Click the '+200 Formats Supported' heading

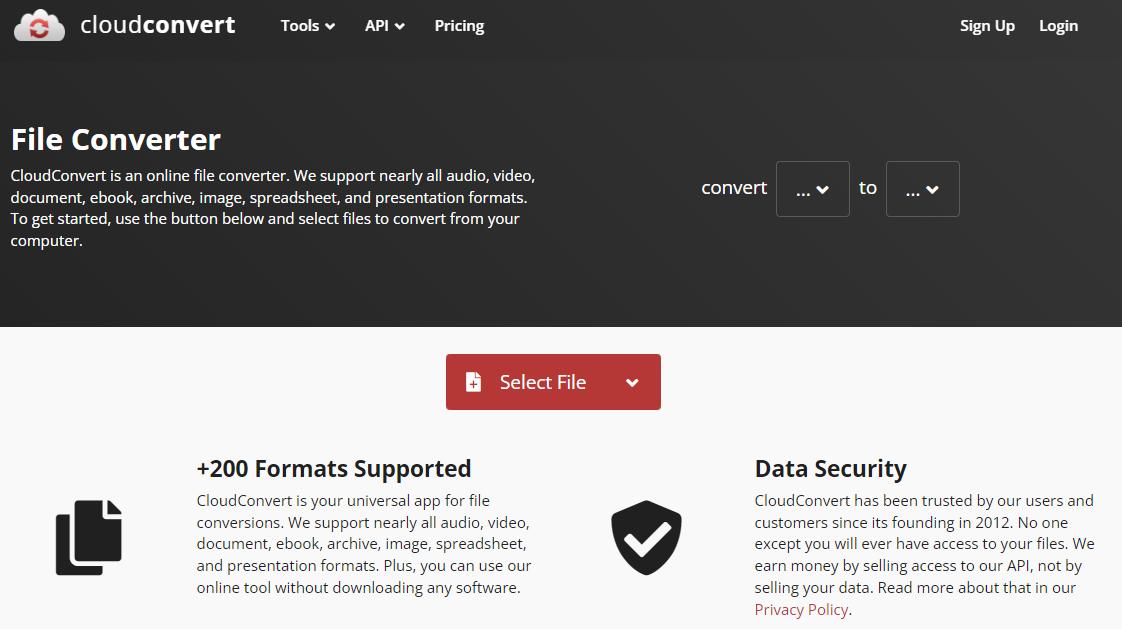333,469
